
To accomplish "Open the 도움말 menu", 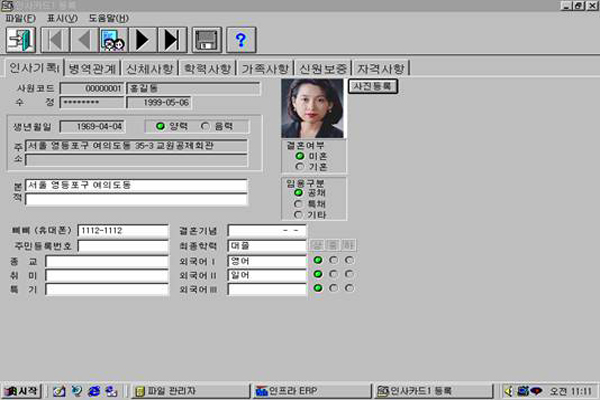I will [x=108, y=18].
